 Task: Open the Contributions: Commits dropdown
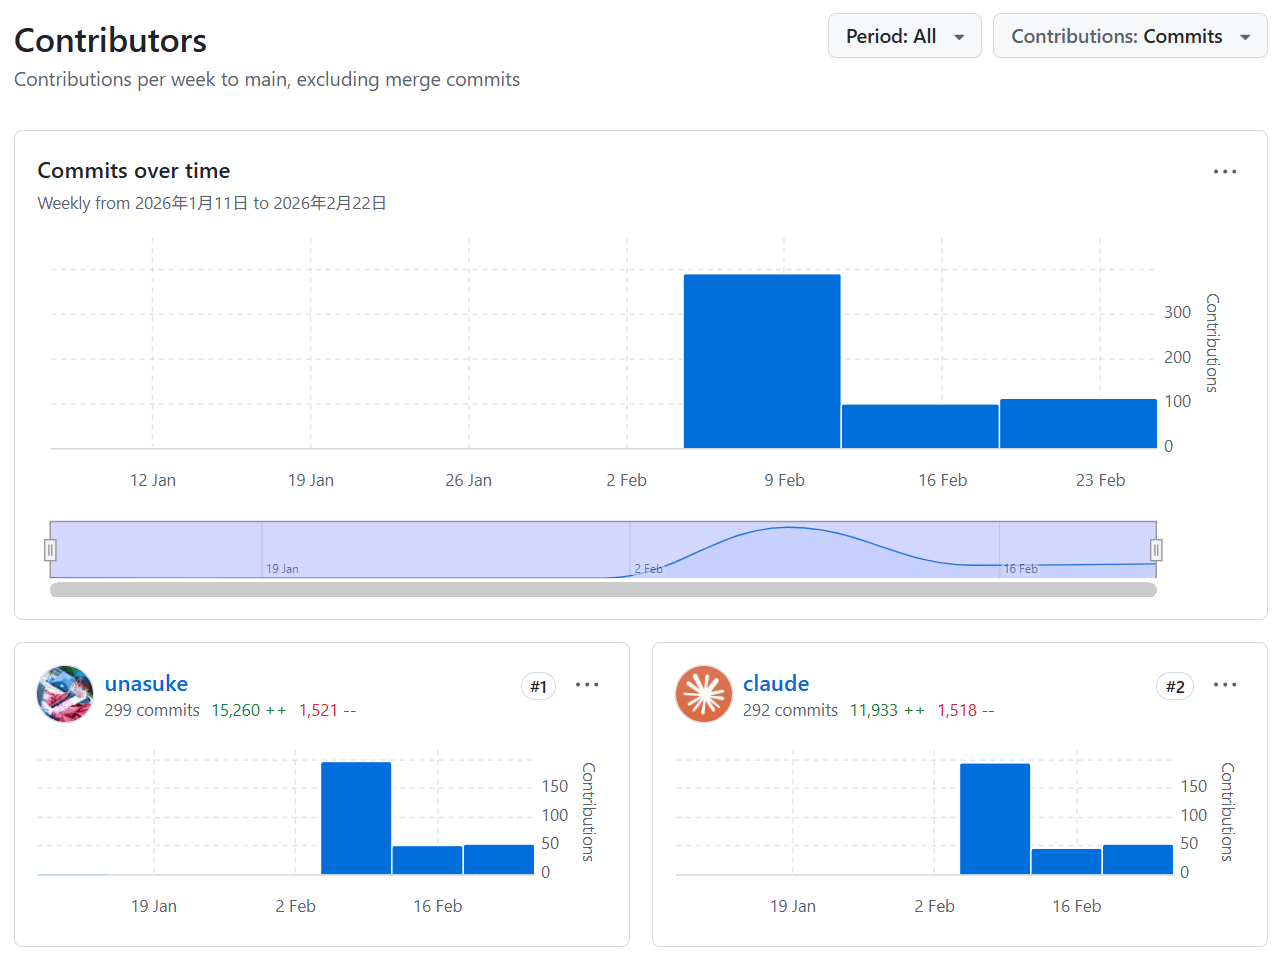click(x=1129, y=35)
